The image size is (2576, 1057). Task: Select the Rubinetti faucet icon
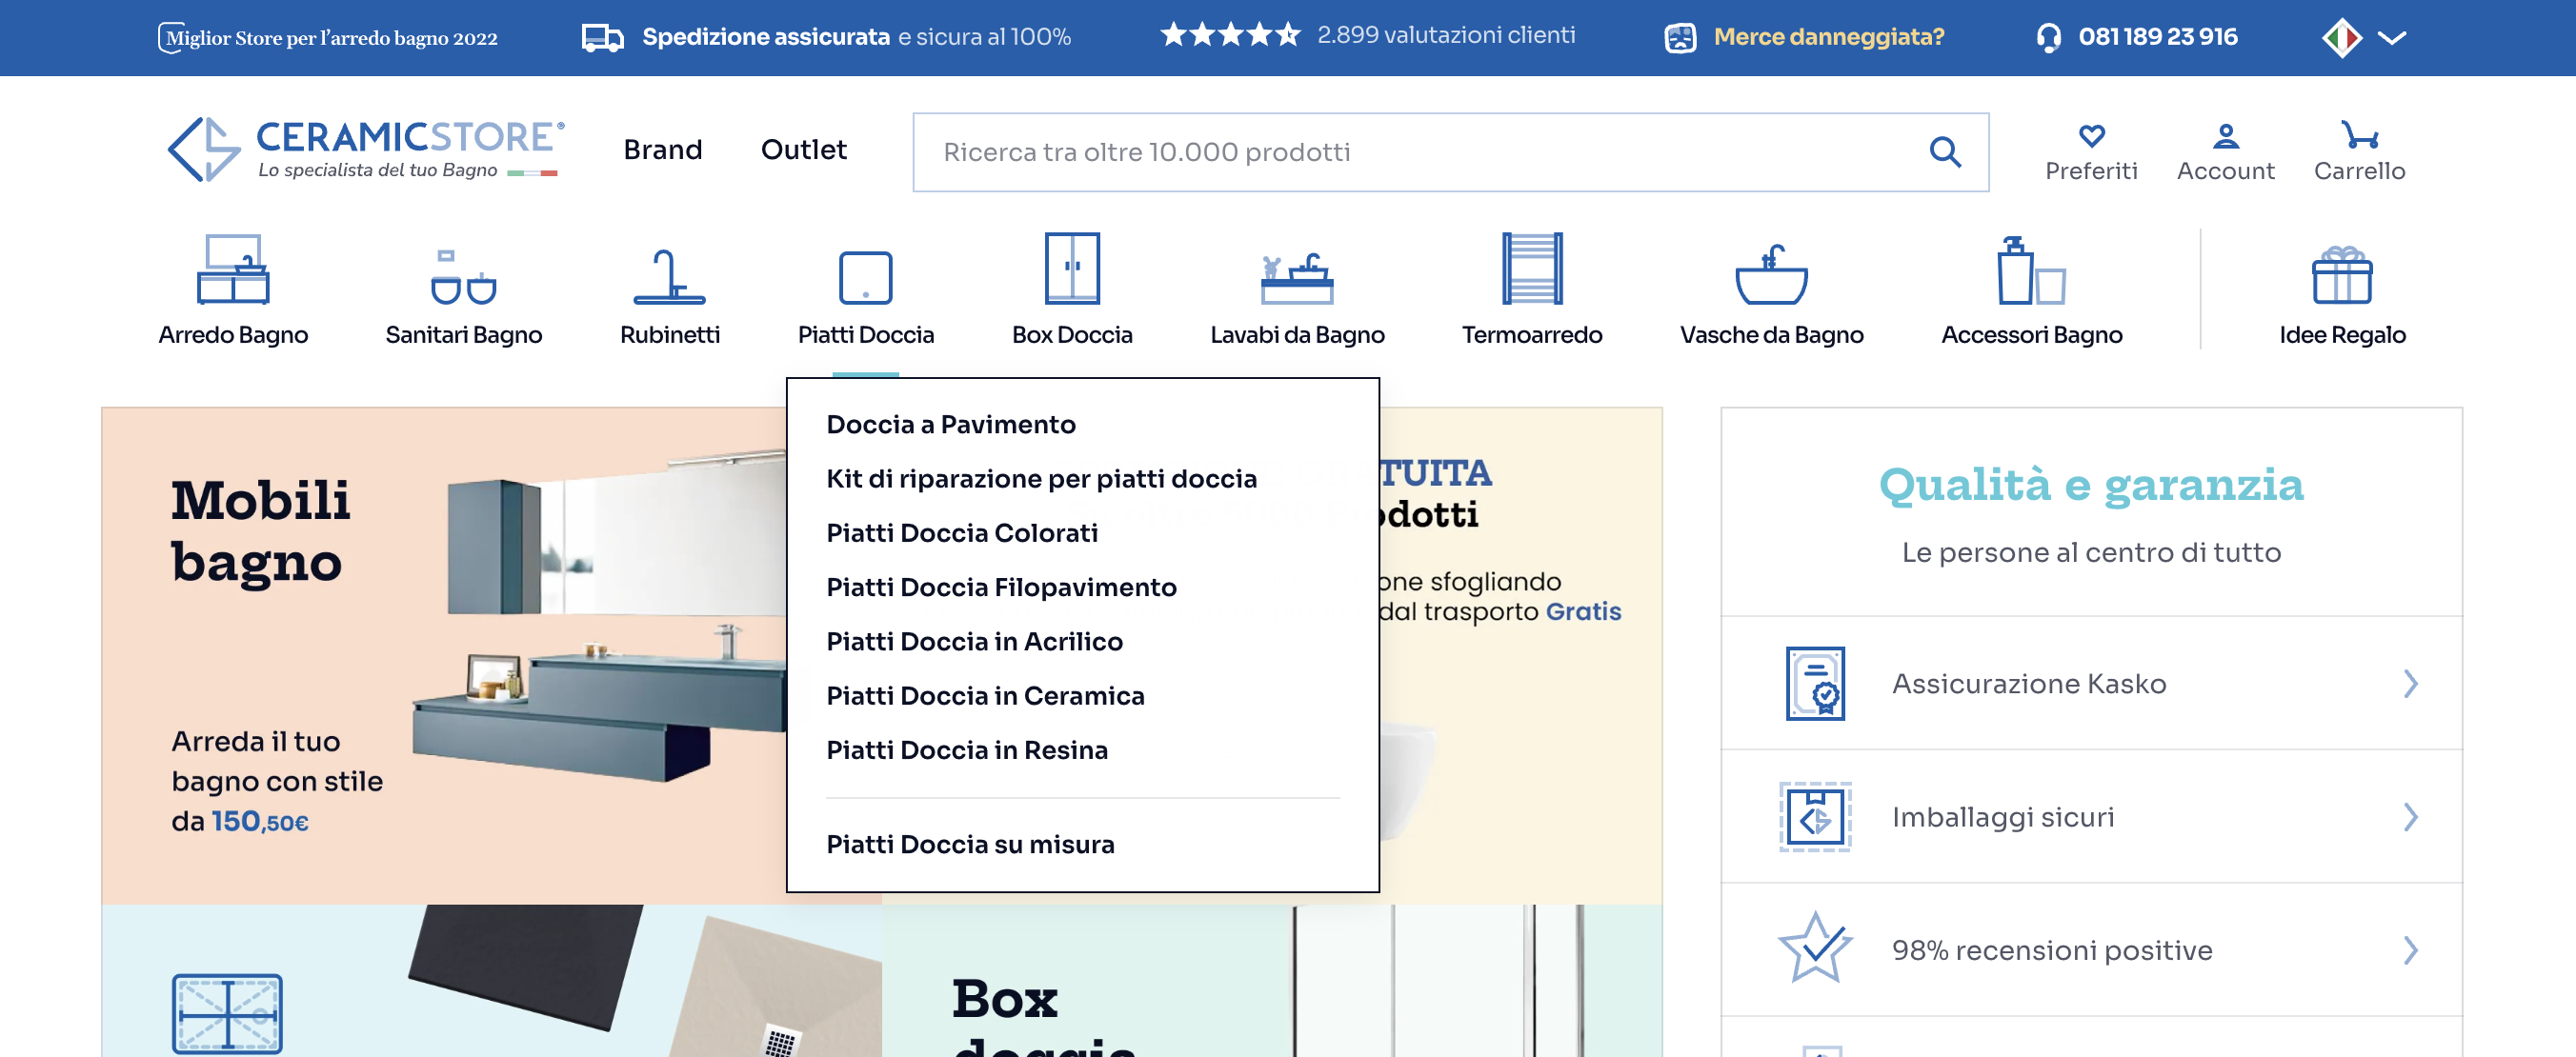669,276
